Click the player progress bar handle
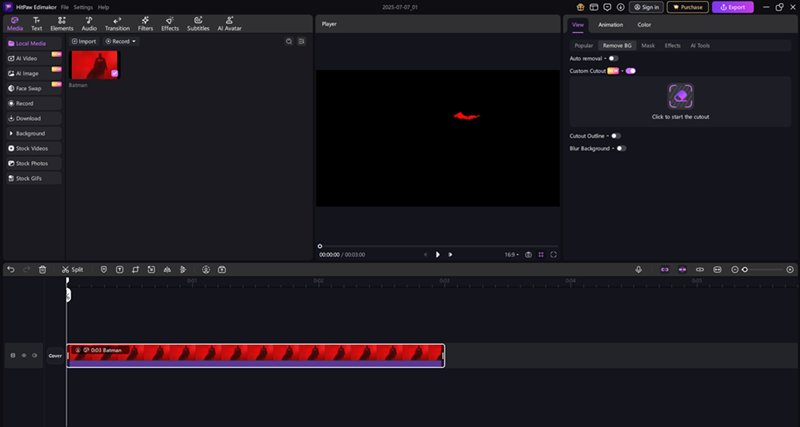The image size is (800, 427). [x=320, y=246]
